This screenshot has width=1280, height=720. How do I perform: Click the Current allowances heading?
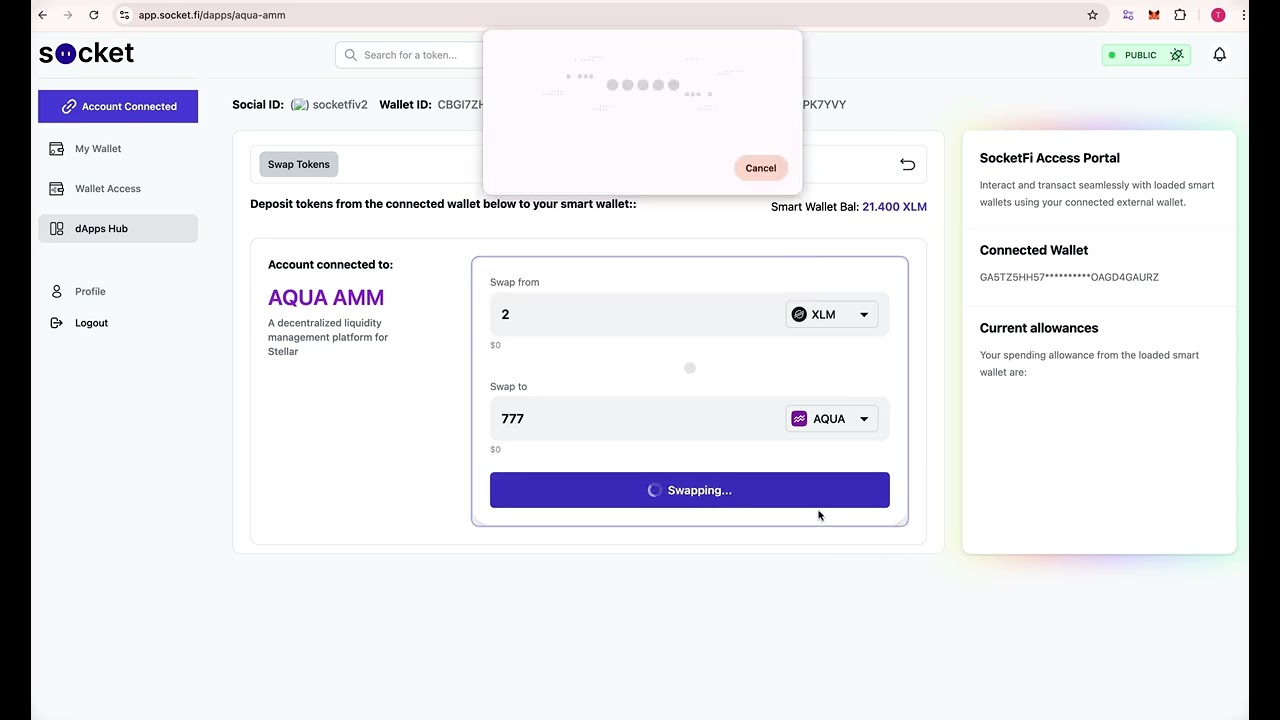click(1038, 328)
